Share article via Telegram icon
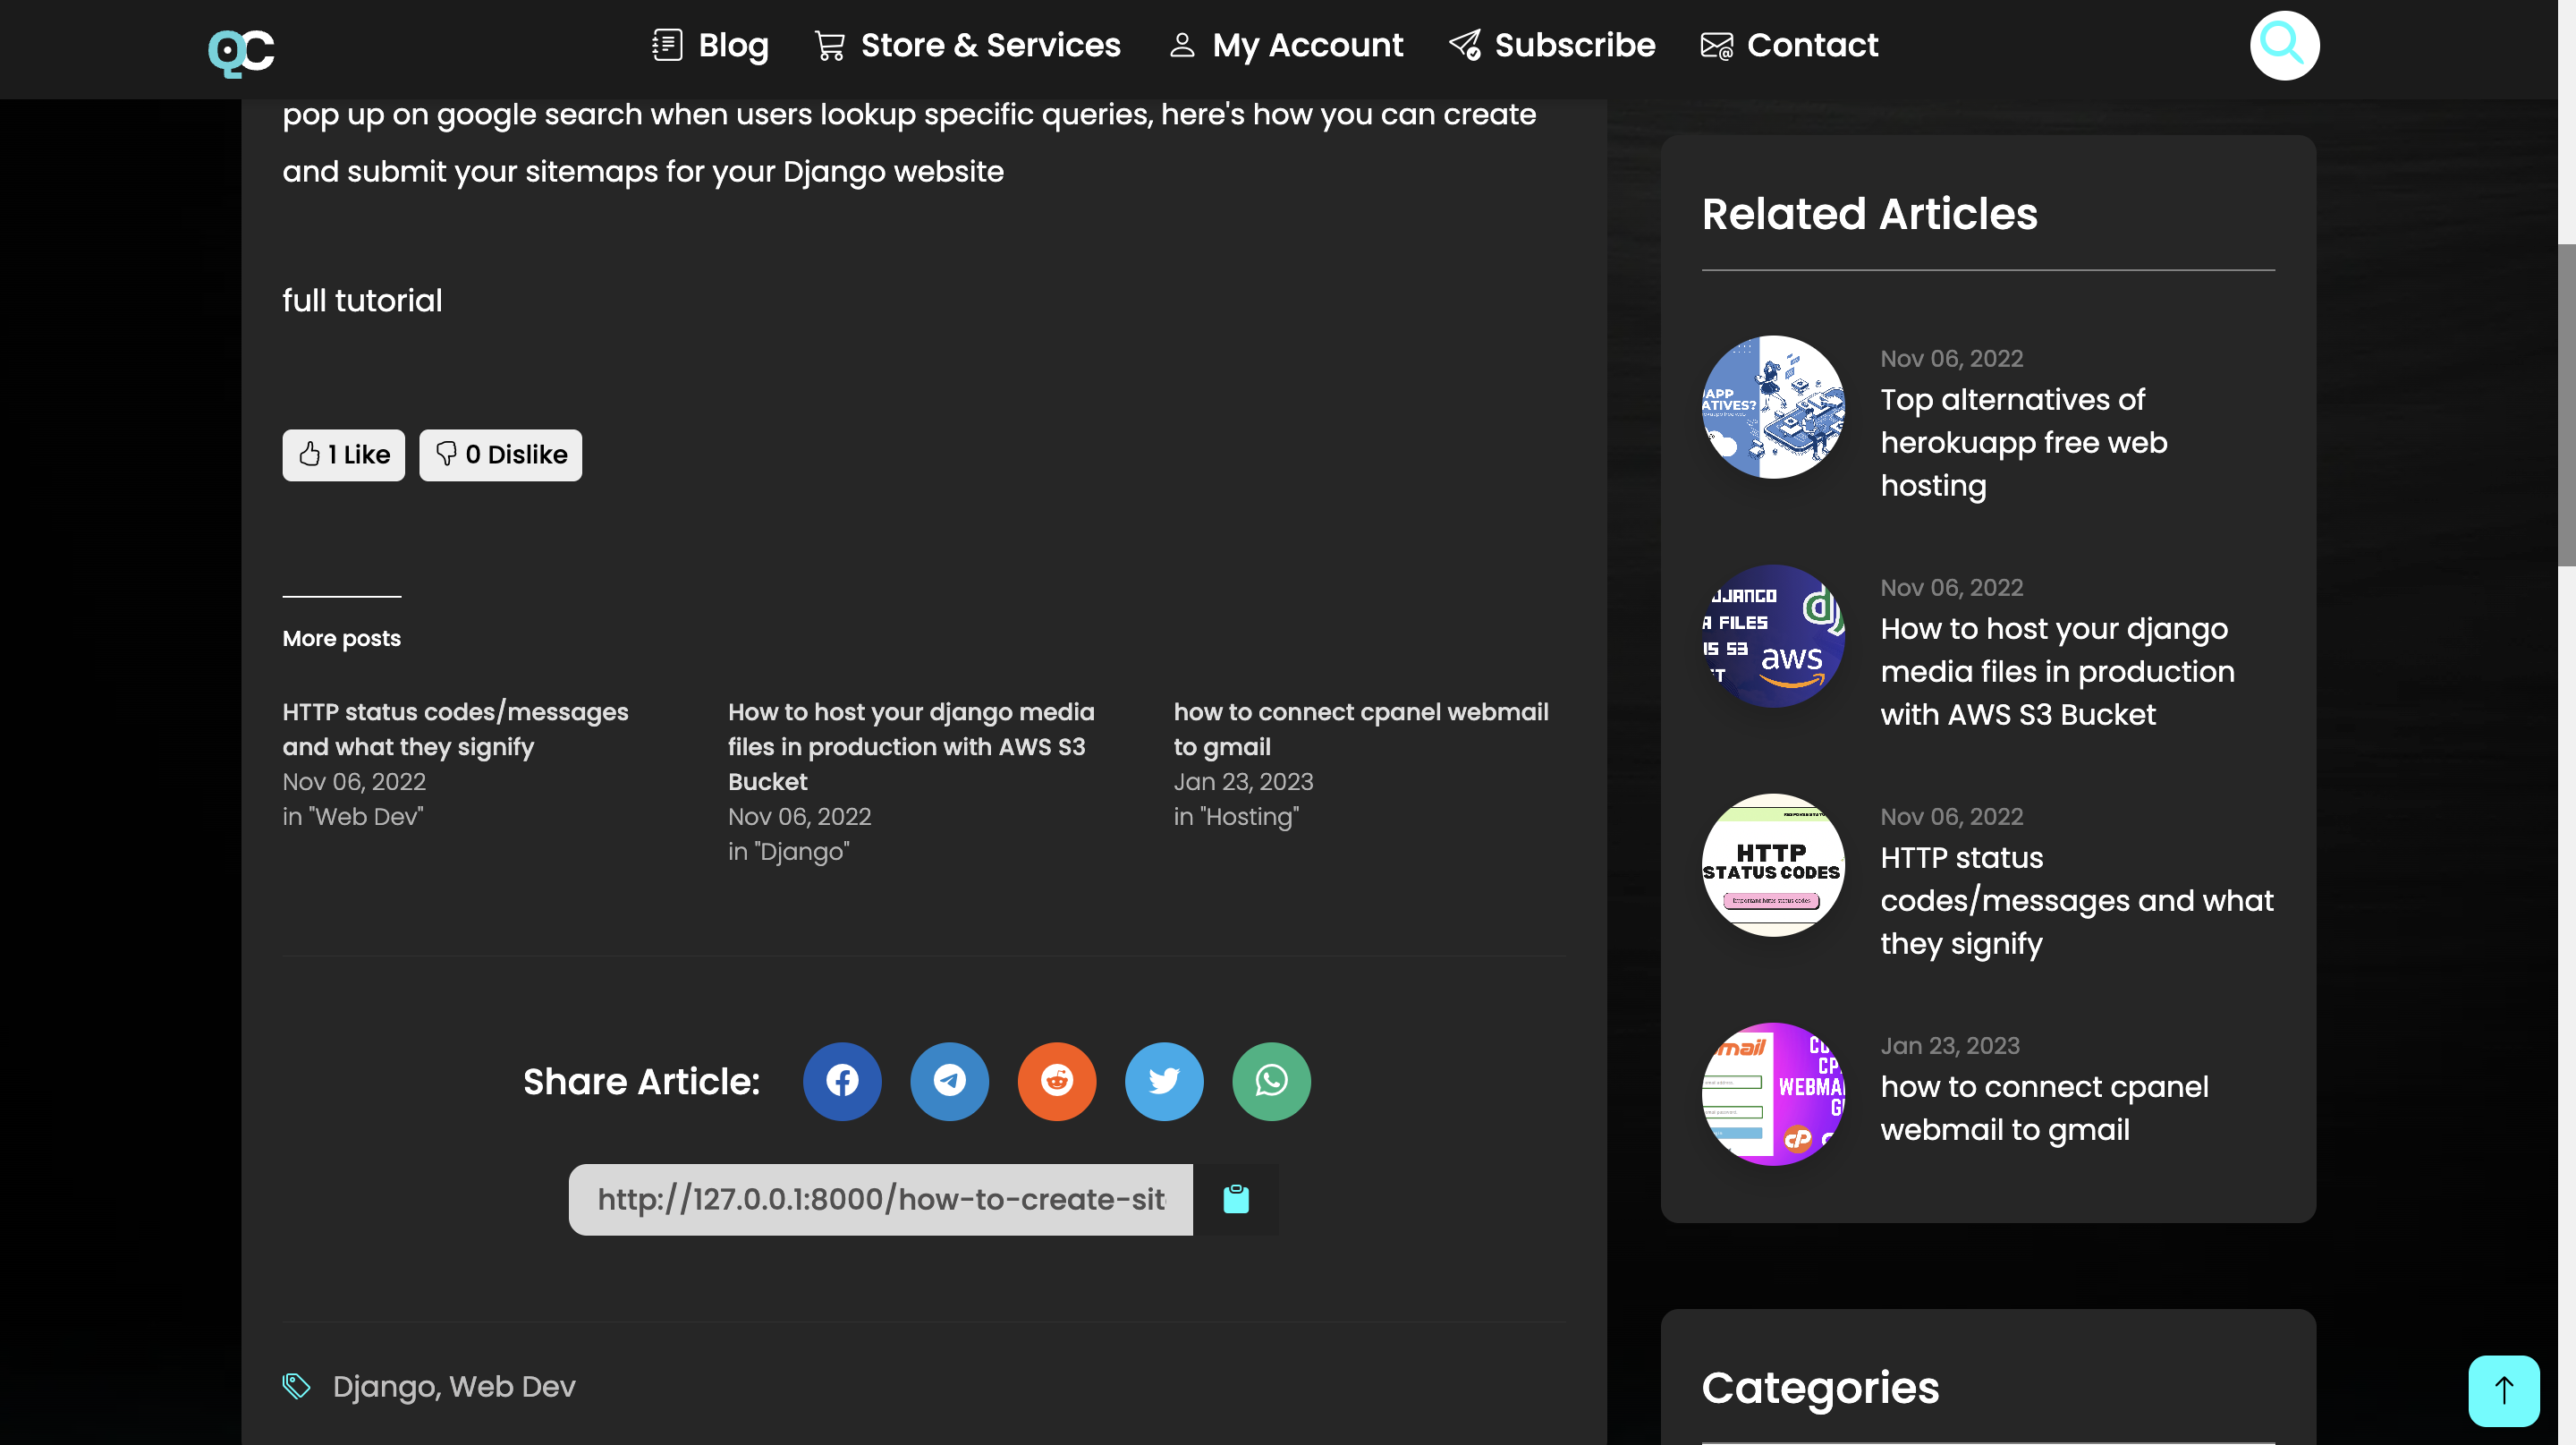 point(948,1081)
